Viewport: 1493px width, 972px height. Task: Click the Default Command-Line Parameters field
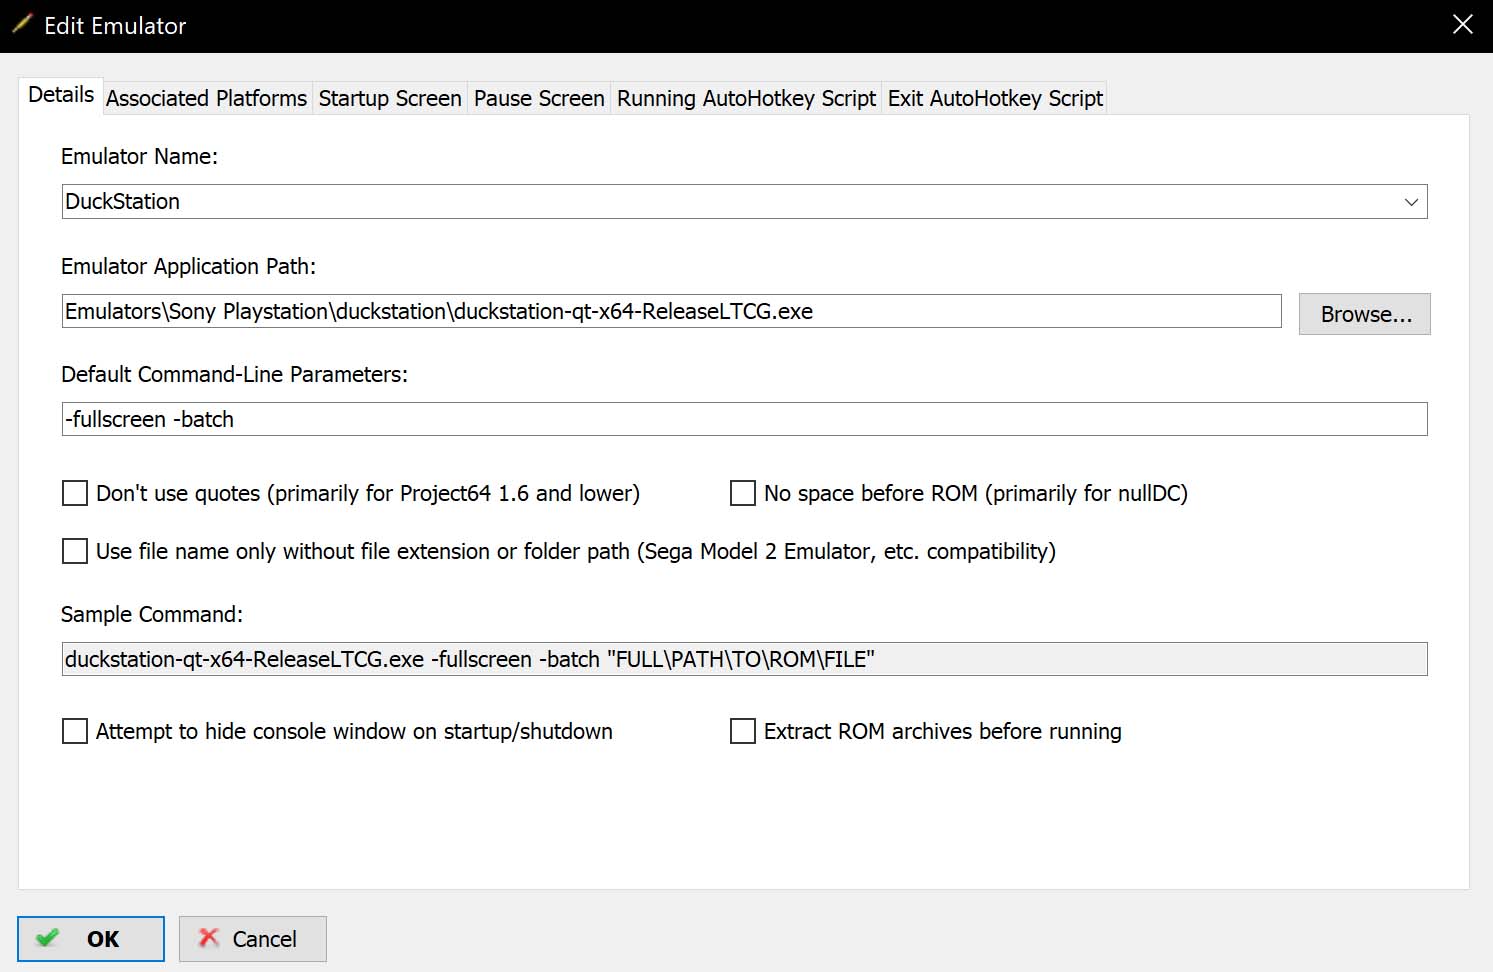tap(744, 419)
